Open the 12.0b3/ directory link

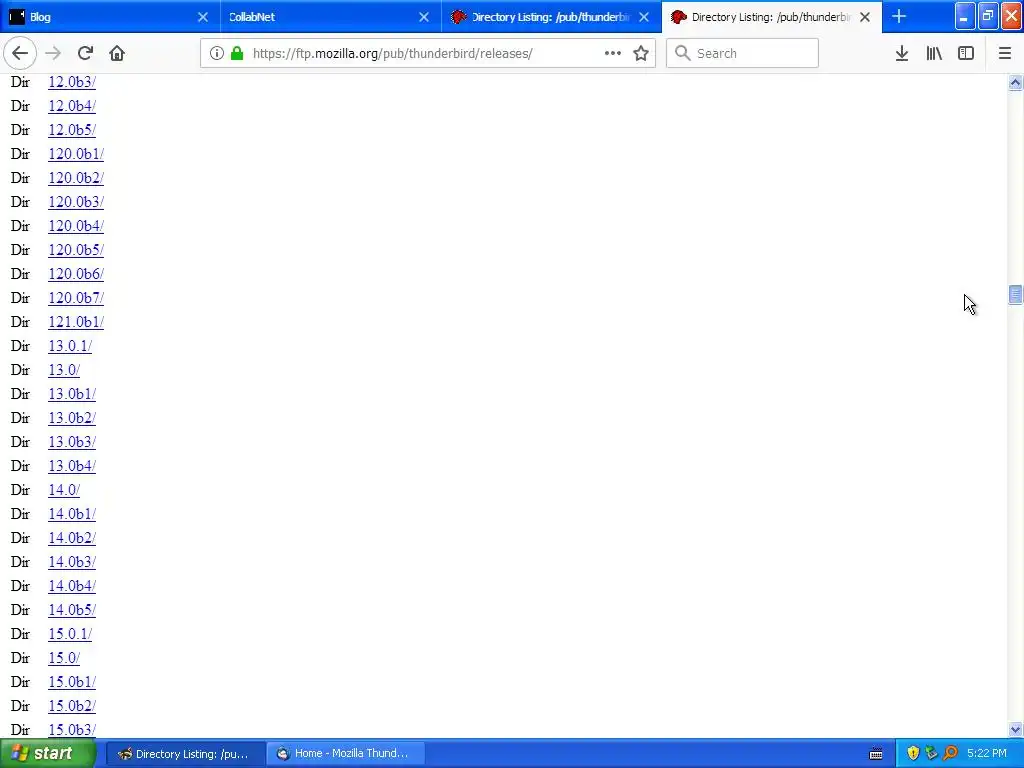click(72, 82)
